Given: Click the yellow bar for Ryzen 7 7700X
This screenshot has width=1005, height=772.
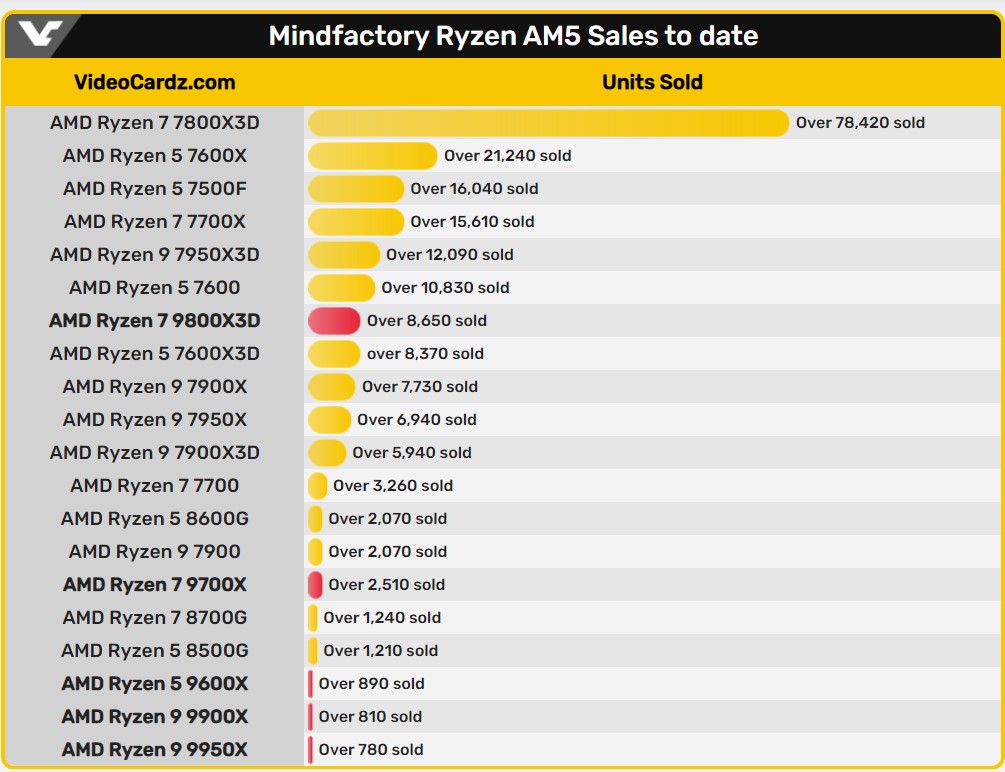Looking at the screenshot, I should click(356, 222).
